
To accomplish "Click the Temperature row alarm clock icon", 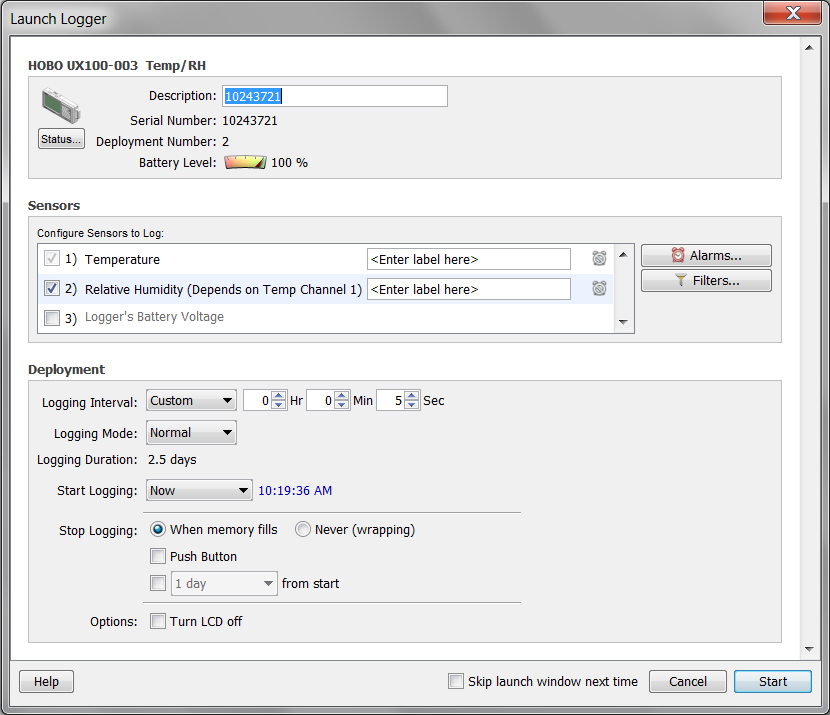I will coord(599,259).
